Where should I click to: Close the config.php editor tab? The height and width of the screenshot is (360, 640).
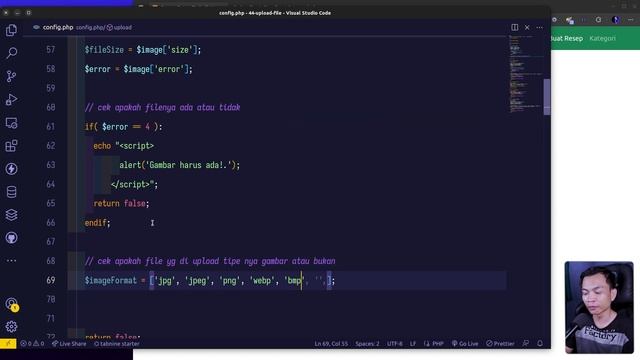tap(527, 27)
